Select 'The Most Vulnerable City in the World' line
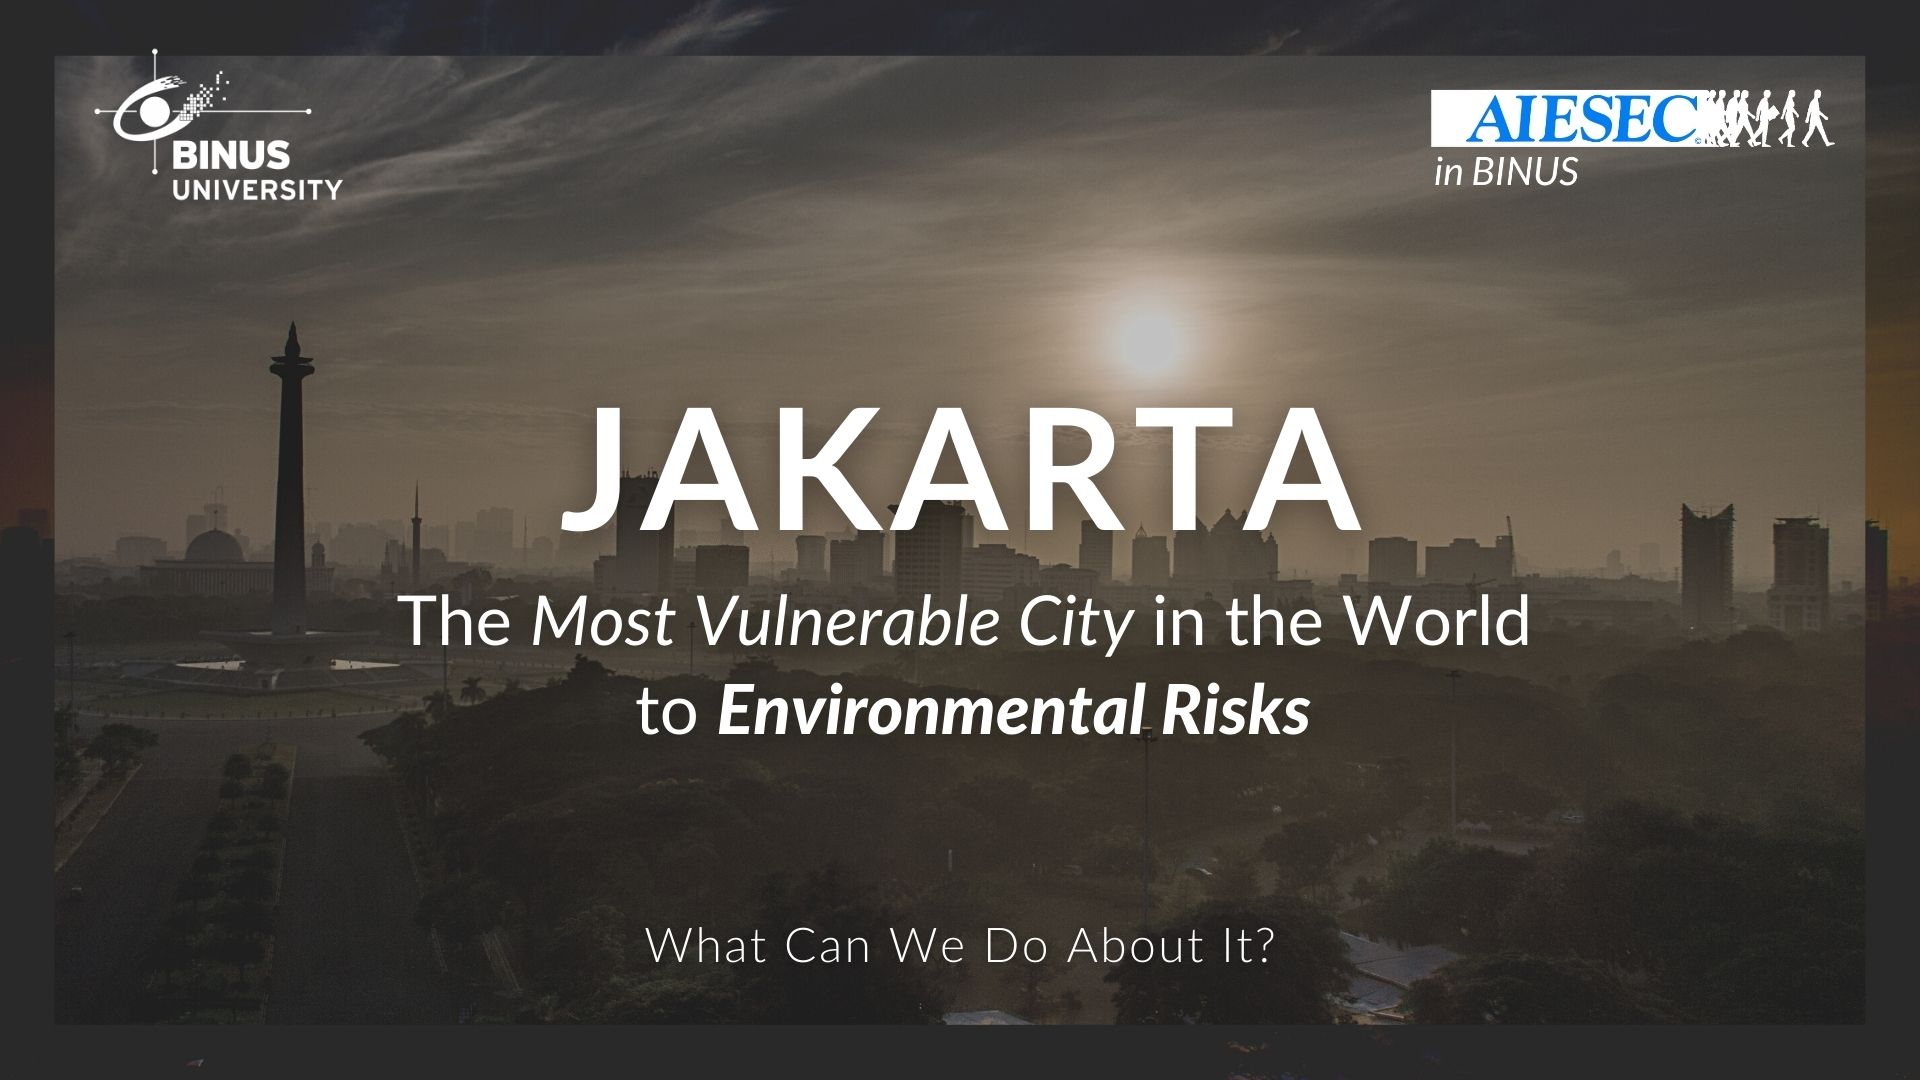 tap(965, 621)
